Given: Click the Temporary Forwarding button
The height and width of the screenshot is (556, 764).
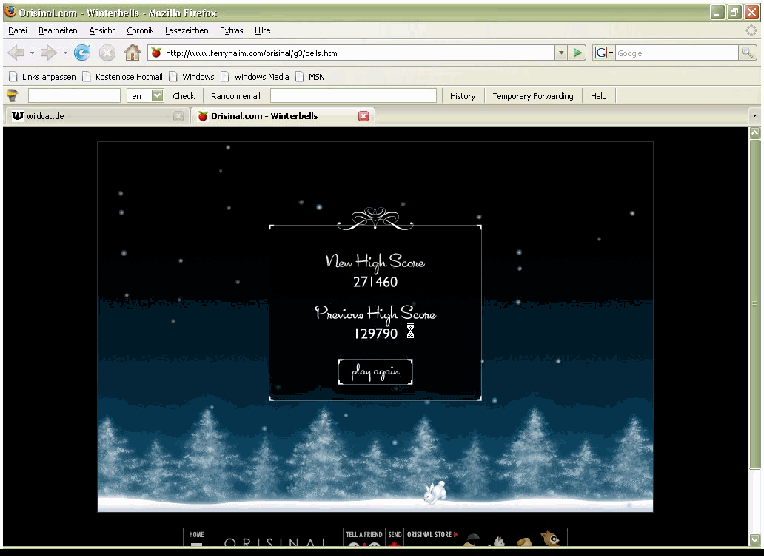Looking at the screenshot, I should [533, 96].
